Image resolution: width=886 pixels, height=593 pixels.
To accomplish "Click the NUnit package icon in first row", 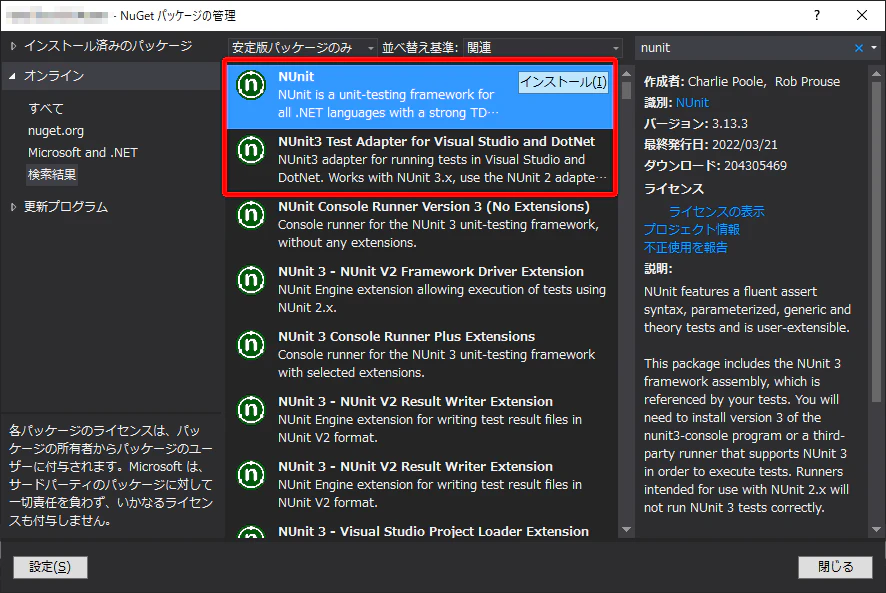I will click(x=251, y=85).
